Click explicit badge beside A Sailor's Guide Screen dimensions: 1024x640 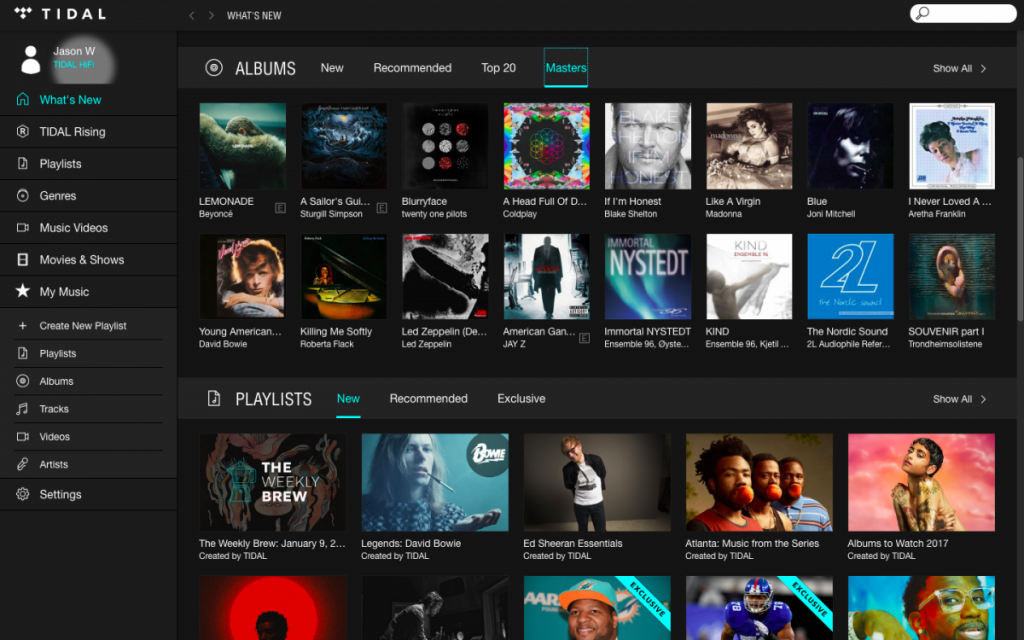[382, 208]
